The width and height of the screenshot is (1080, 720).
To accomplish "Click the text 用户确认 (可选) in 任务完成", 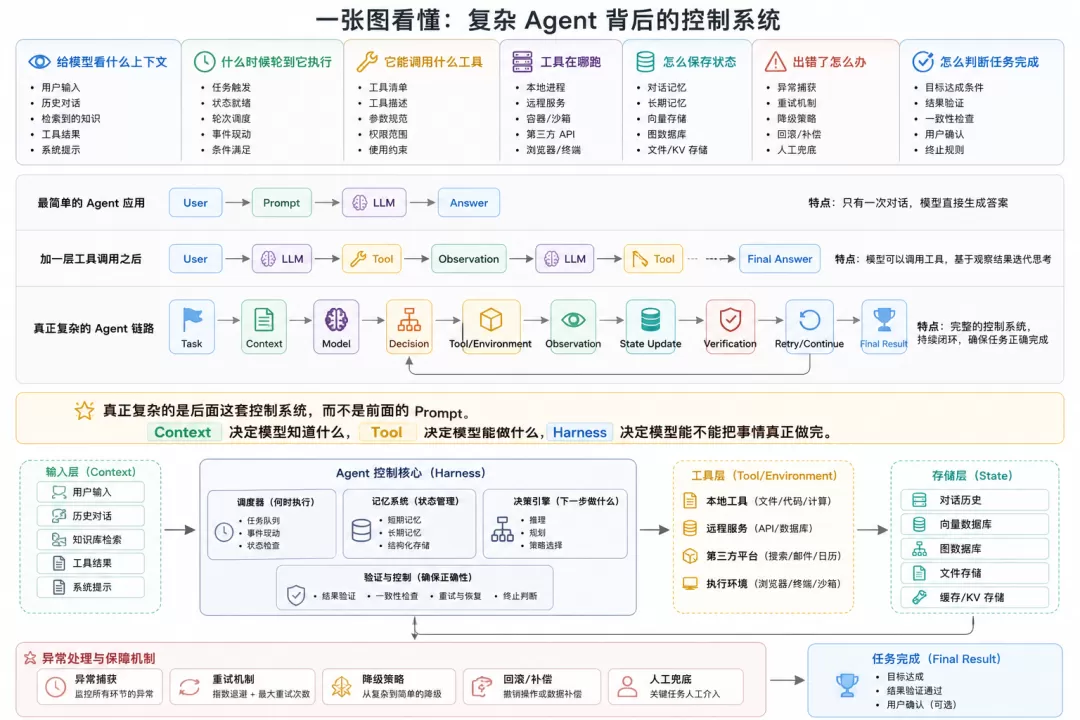I will pos(922,705).
